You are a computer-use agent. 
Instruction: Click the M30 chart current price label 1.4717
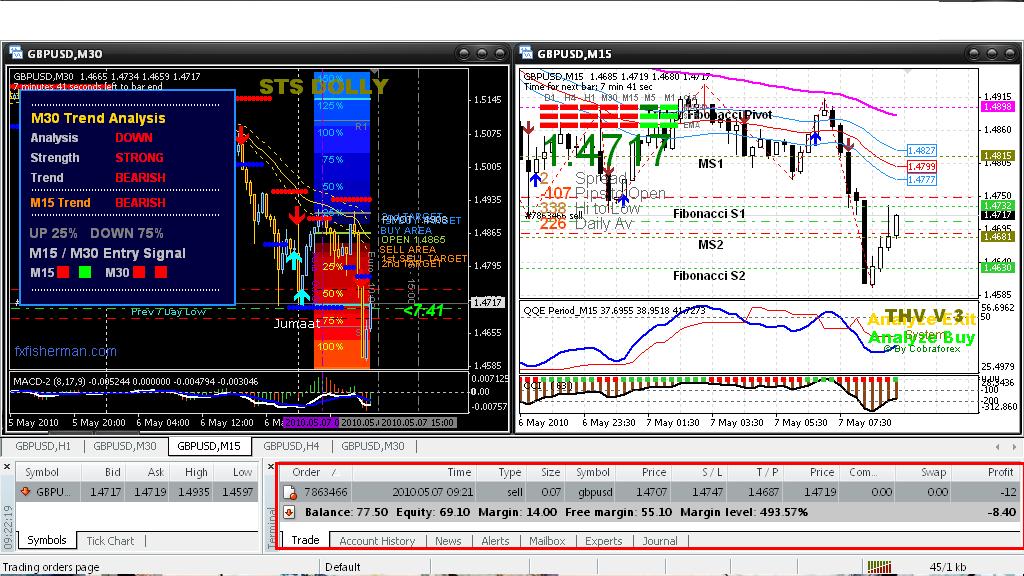[487, 302]
